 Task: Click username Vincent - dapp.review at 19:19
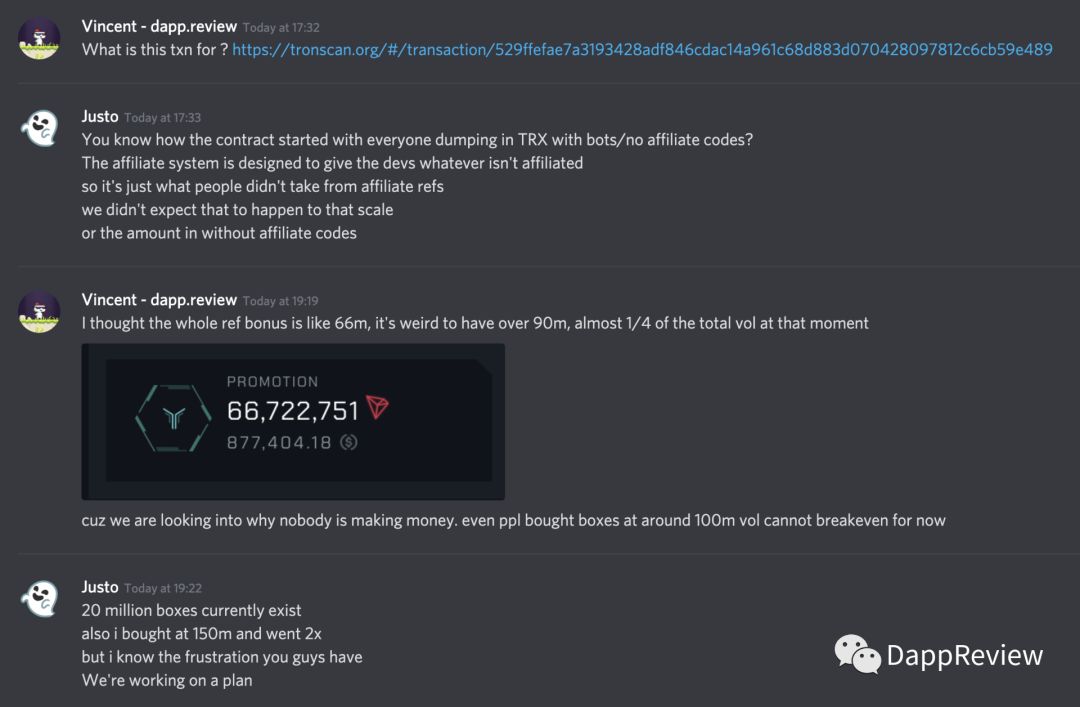159,300
